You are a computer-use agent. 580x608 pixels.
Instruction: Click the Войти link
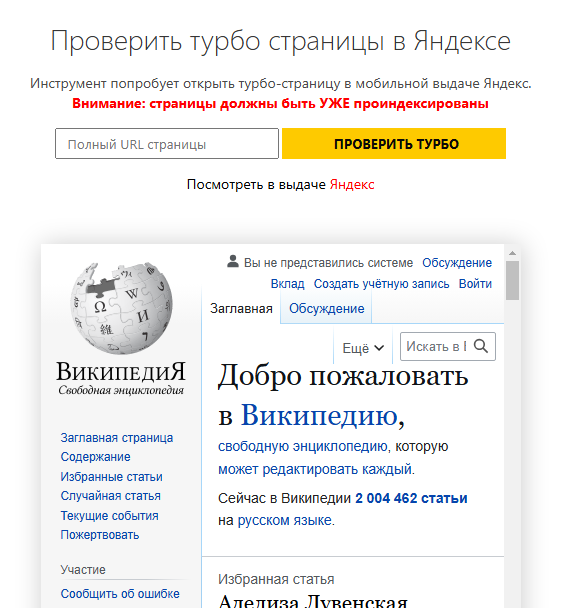pos(475,284)
